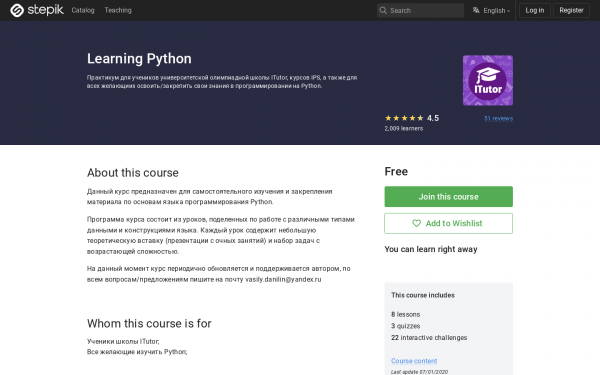Open the Teaching menu item
The image size is (600, 375).
click(118, 10)
